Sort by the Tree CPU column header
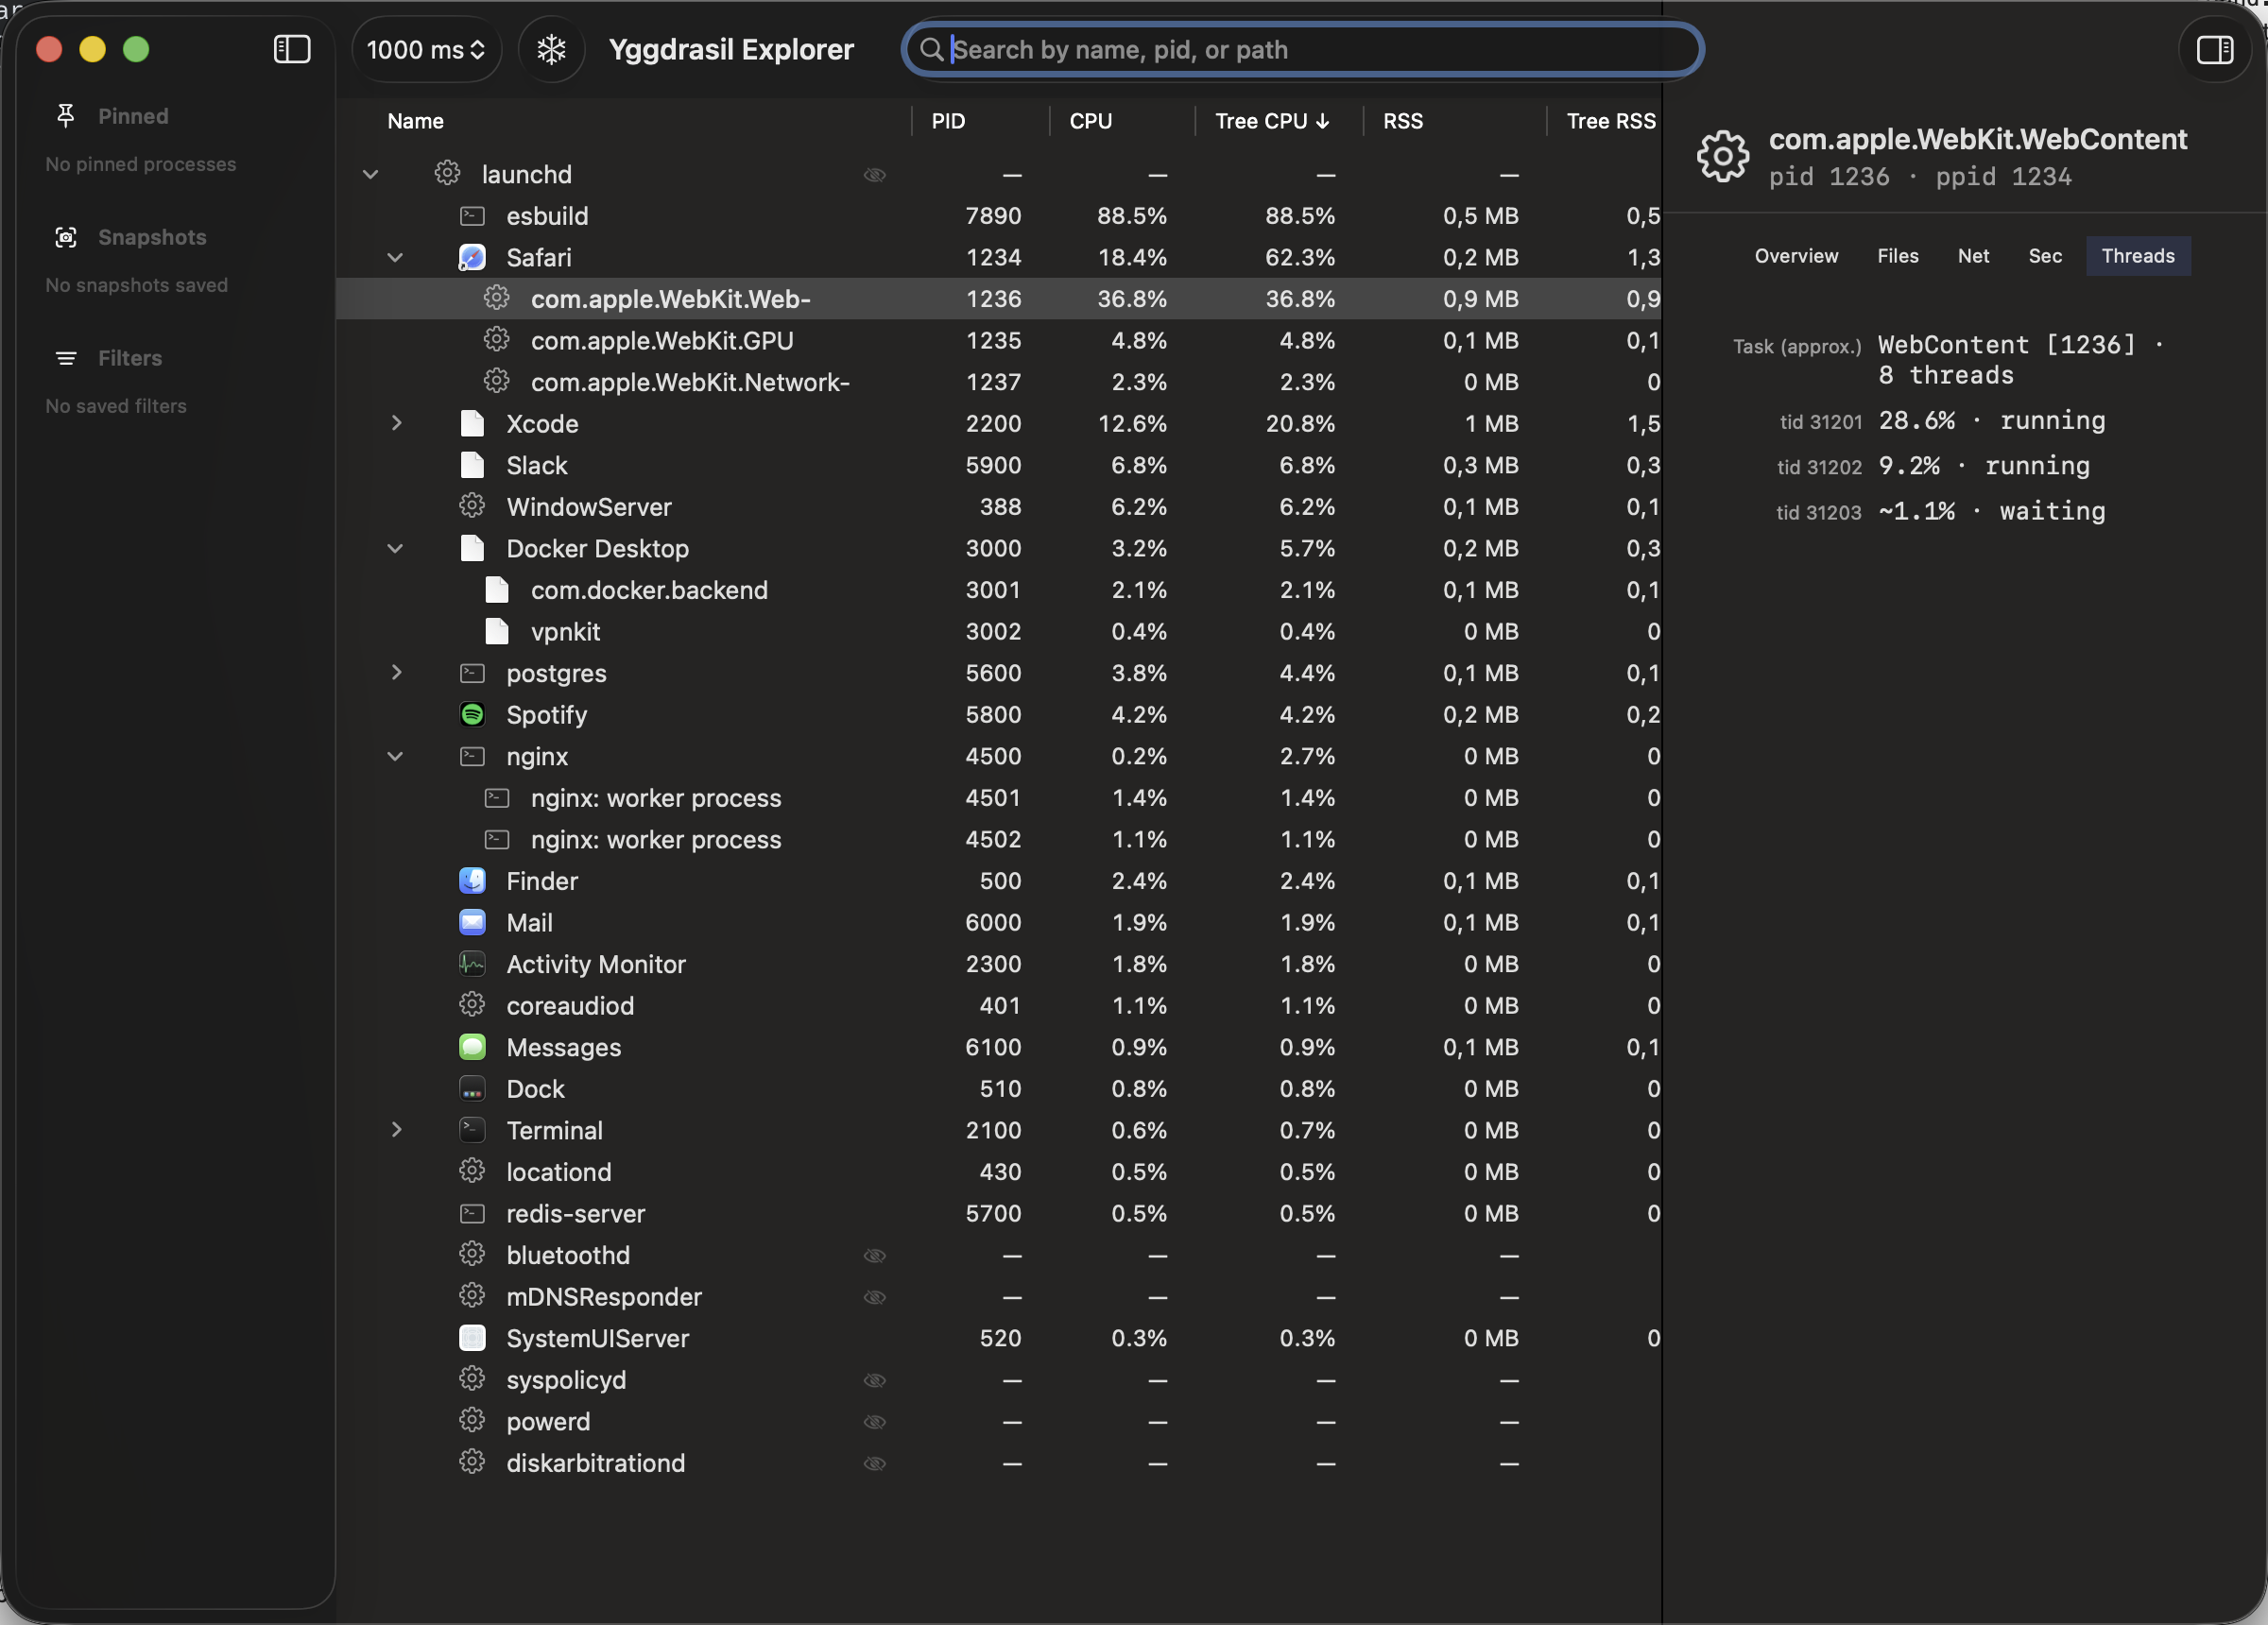 (1272, 121)
